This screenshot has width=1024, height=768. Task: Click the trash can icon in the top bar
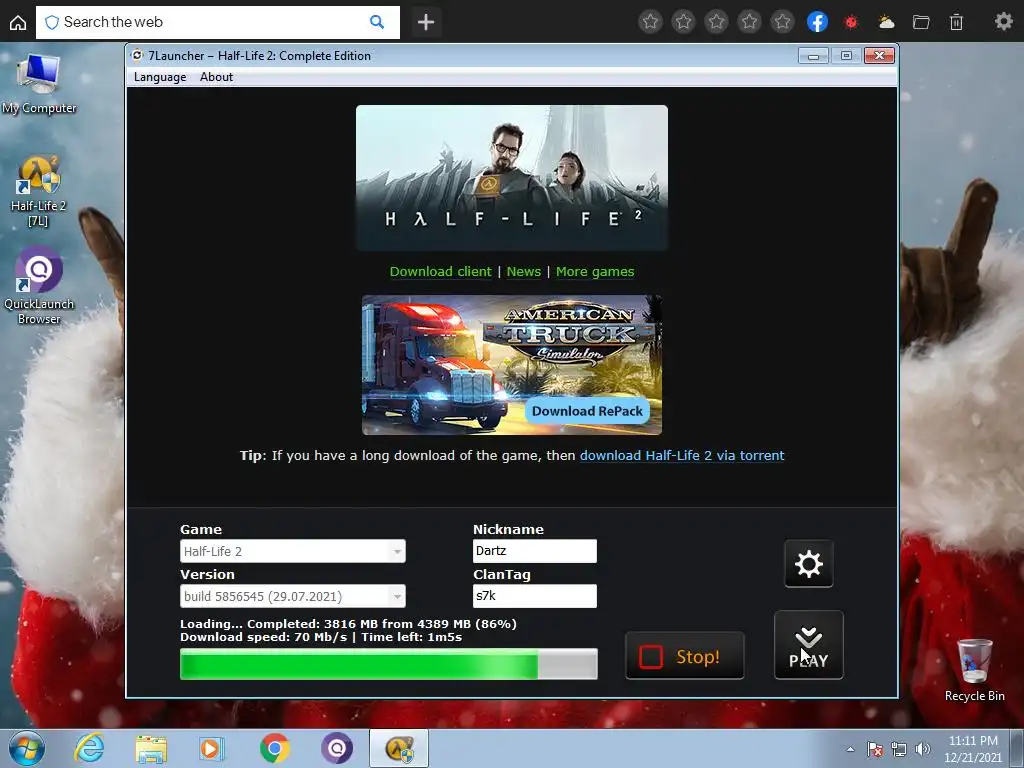[956, 22]
